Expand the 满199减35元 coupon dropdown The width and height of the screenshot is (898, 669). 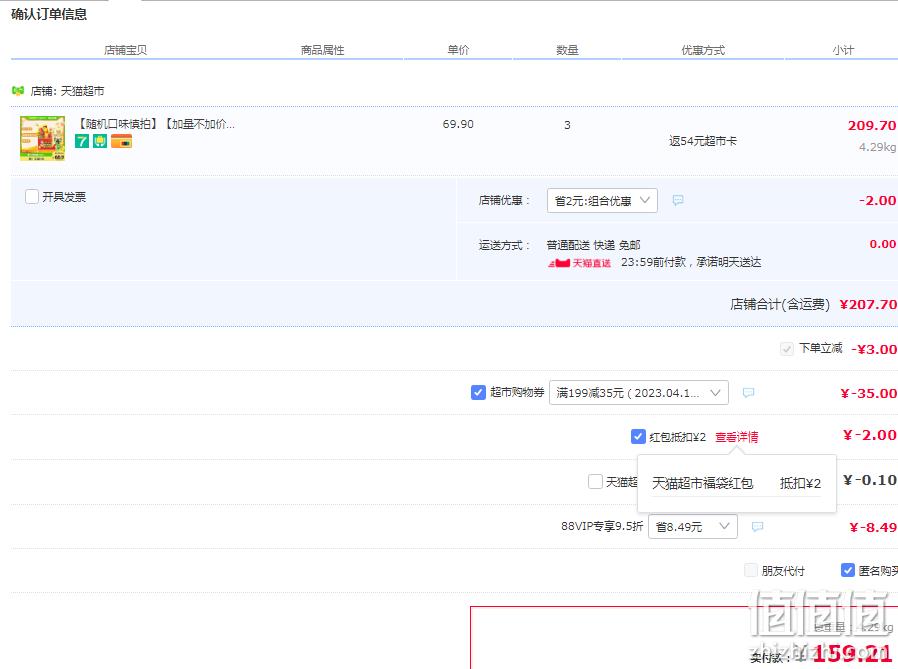point(639,392)
